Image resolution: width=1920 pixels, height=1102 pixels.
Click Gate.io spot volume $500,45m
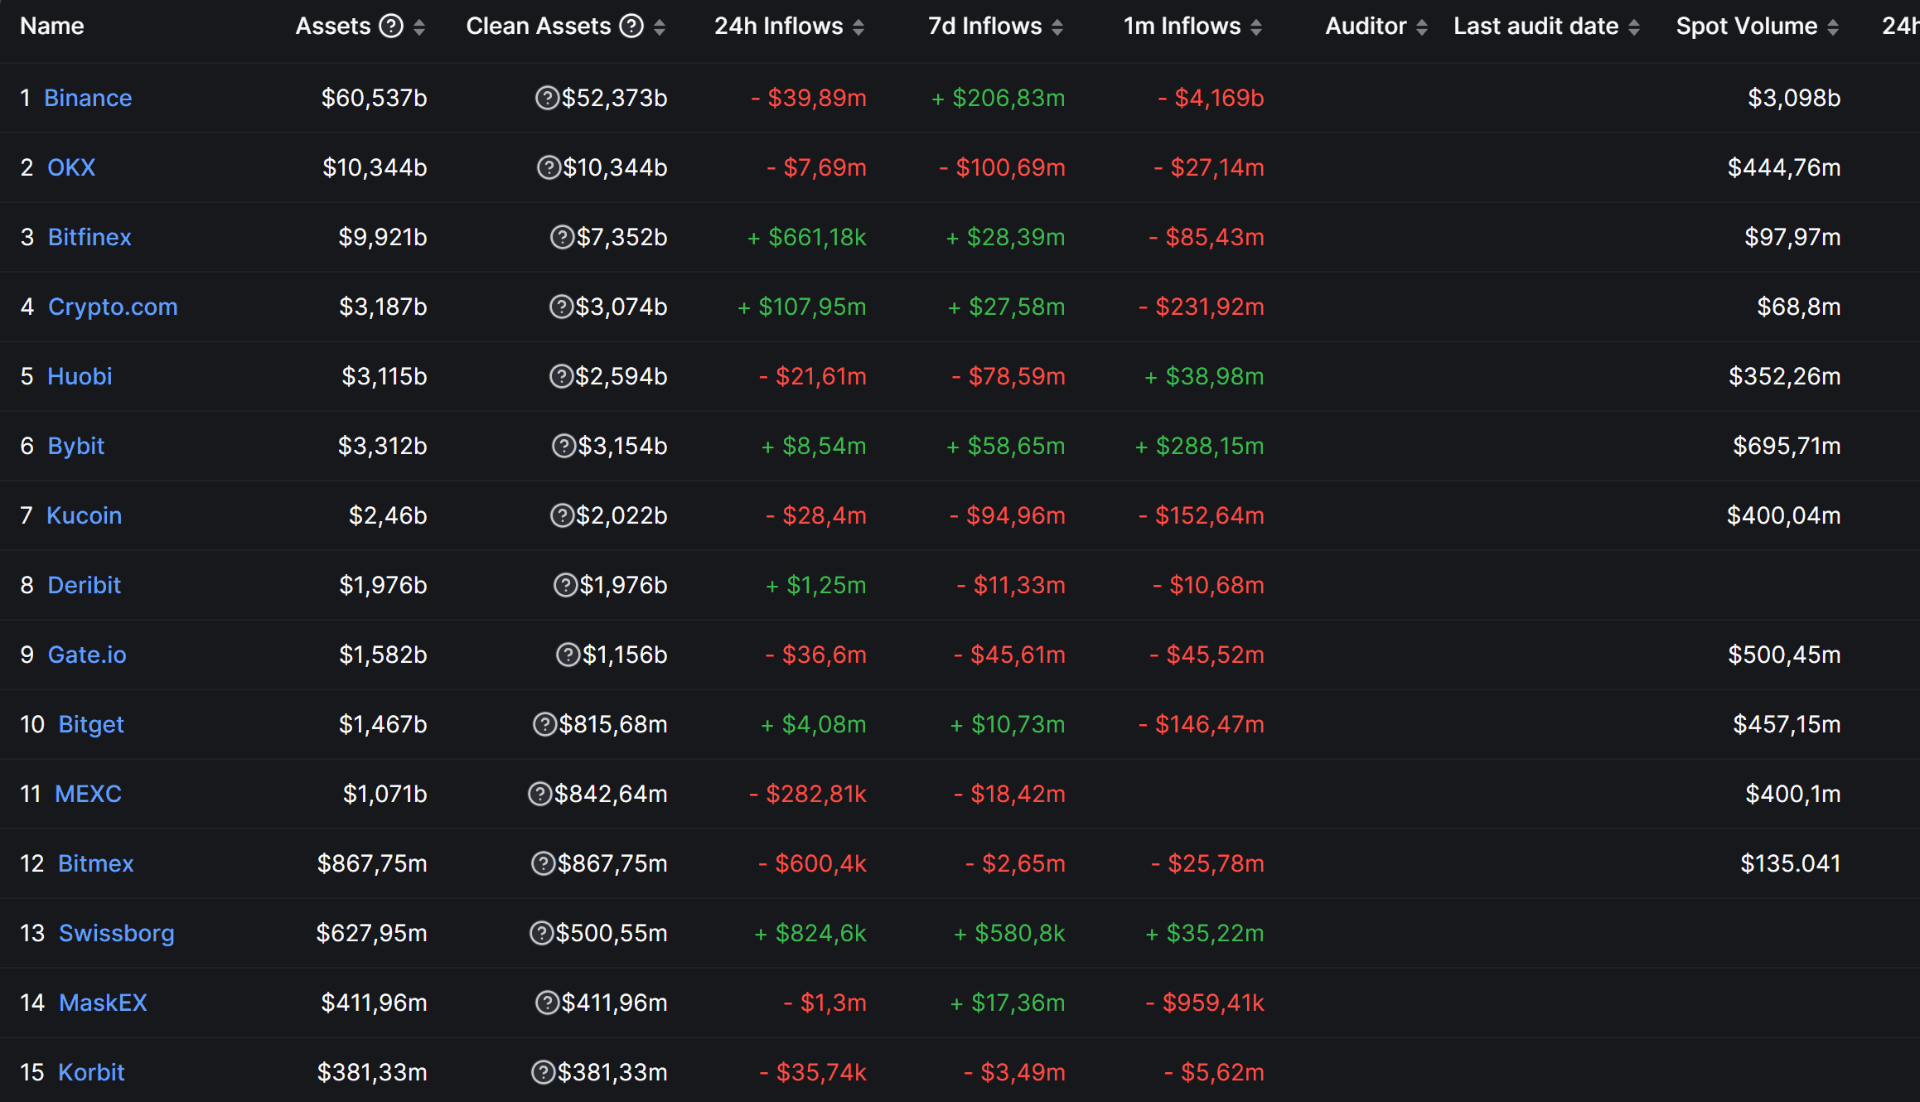point(1785,655)
